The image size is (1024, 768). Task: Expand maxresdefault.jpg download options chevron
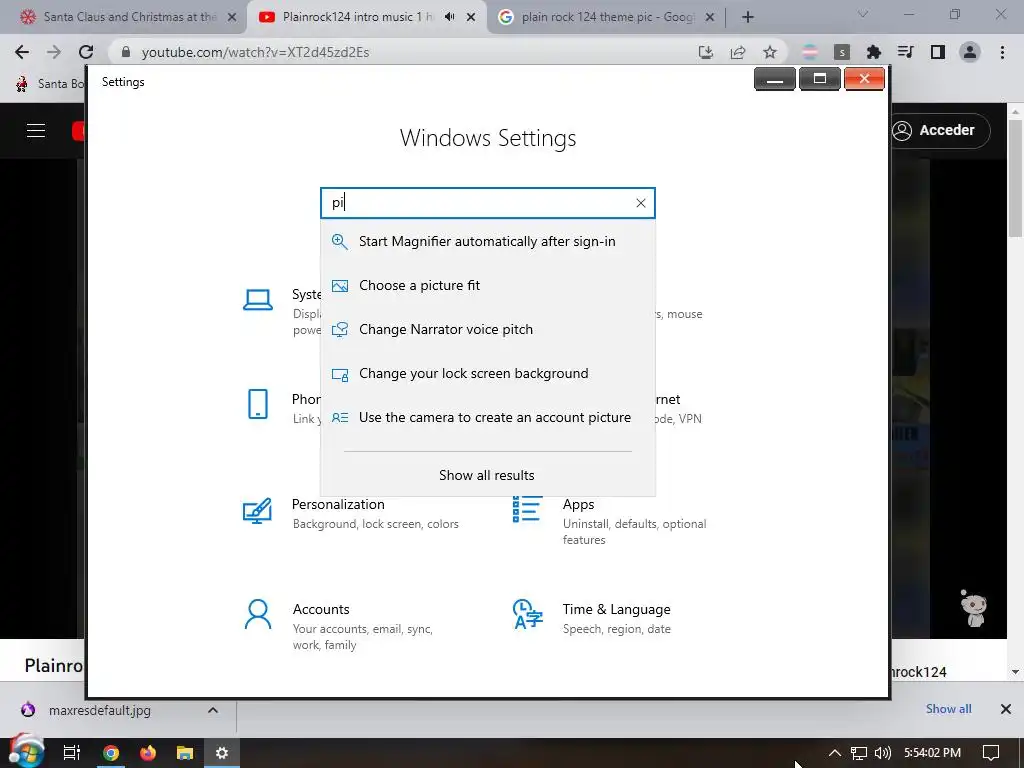tap(213, 710)
